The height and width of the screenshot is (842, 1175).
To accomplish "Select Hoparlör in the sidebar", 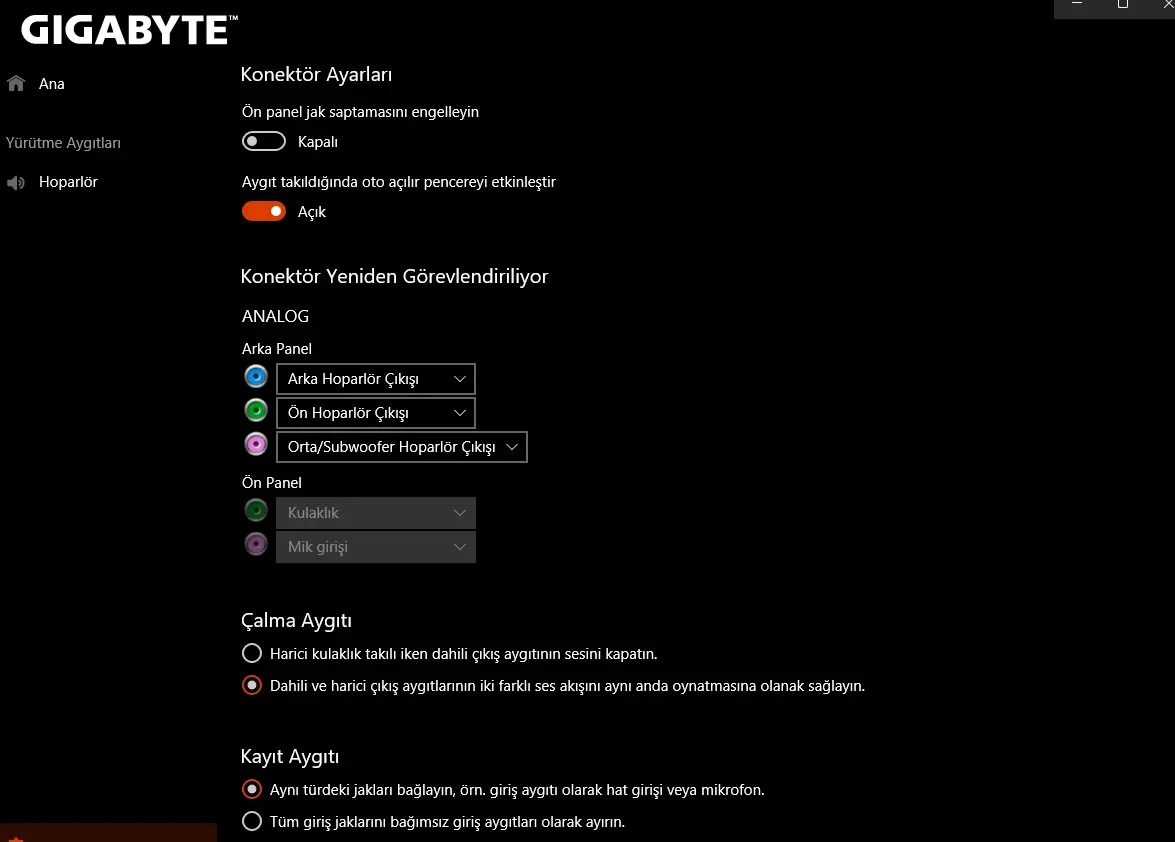I will tap(67, 182).
